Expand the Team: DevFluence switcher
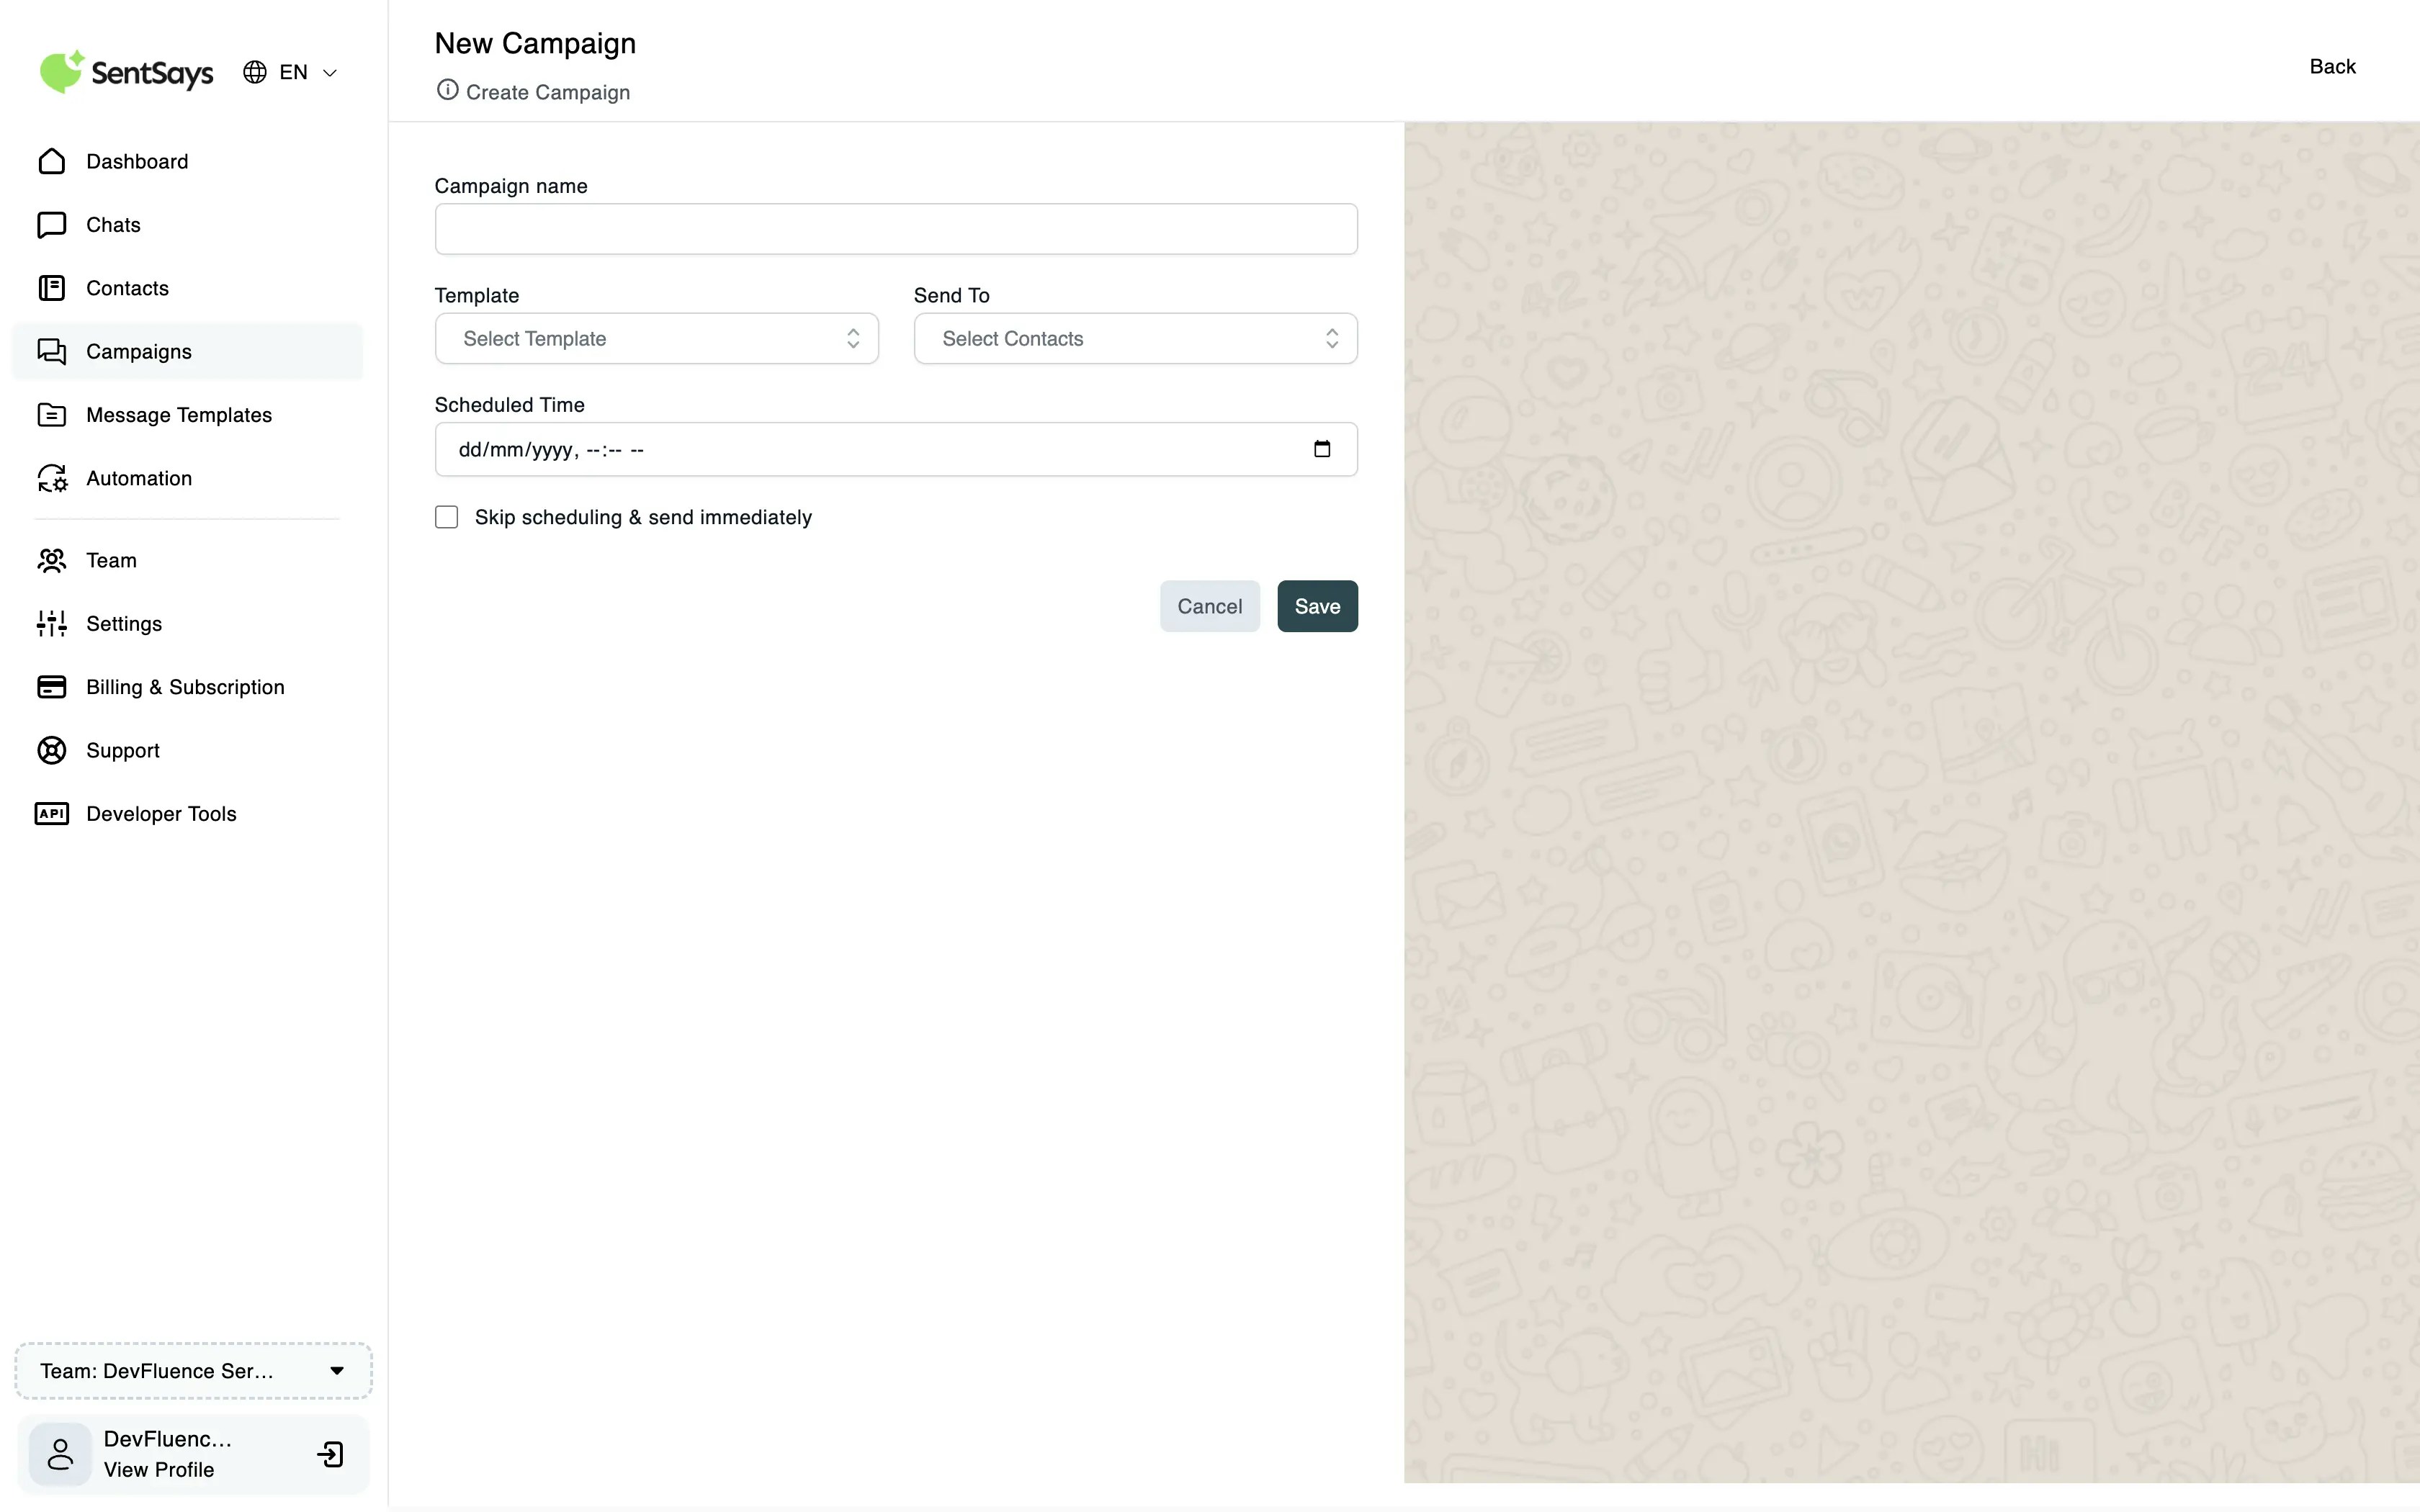This screenshot has height=1512, width=2420. coord(193,1371)
